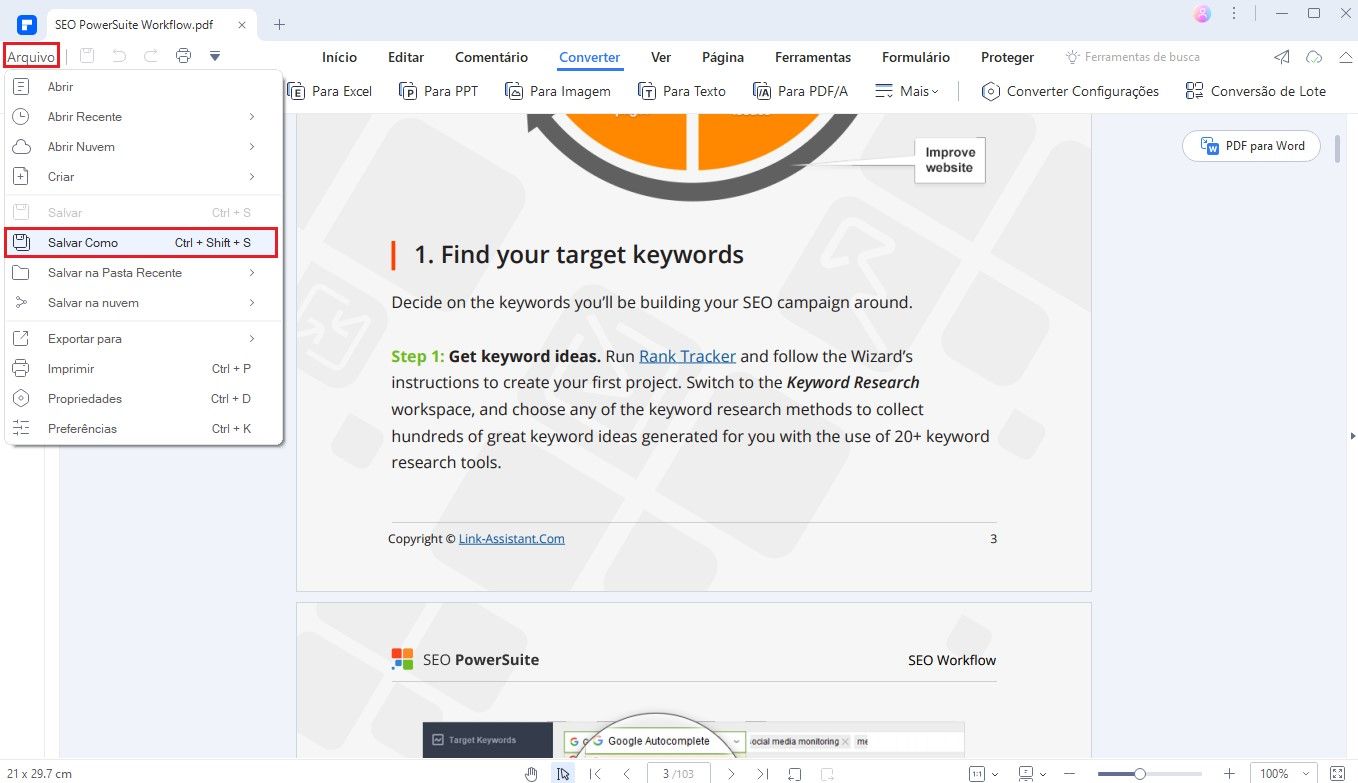Switch to the Comentário tab
This screenshot has height=783, width=1358.
pos(491,57)
